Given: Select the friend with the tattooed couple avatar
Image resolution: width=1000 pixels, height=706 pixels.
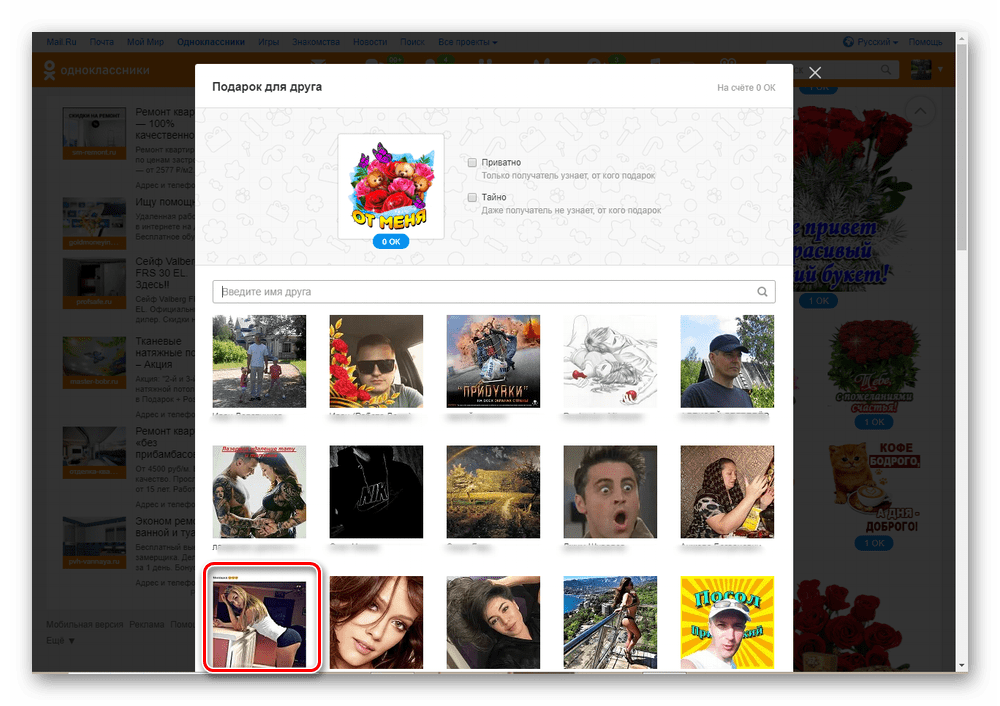Looking at the screenshot, I should [x=259, y=492].
